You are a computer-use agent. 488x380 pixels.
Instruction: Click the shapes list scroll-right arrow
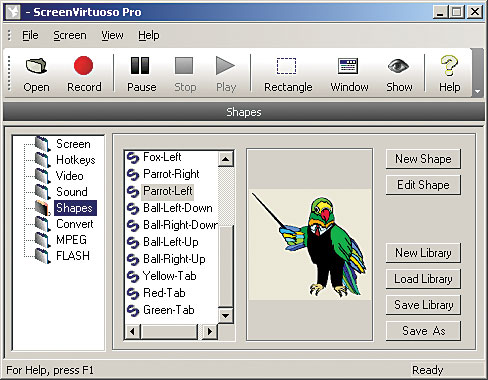[x=210, y=332]
